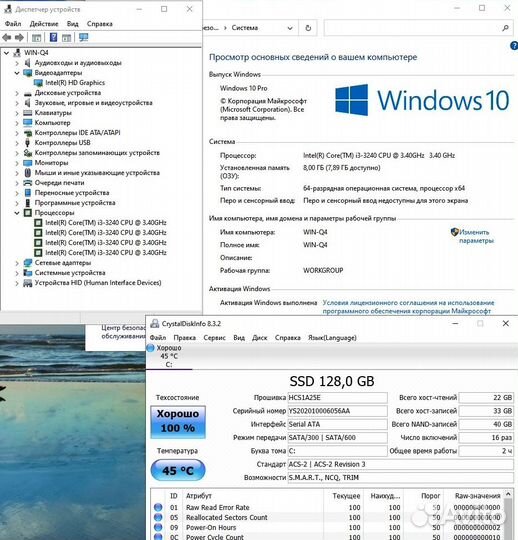This screenshot has width=518, height=540.
Task: Click the shield icon beside Изменить параметры
Action: coord(455,232)
